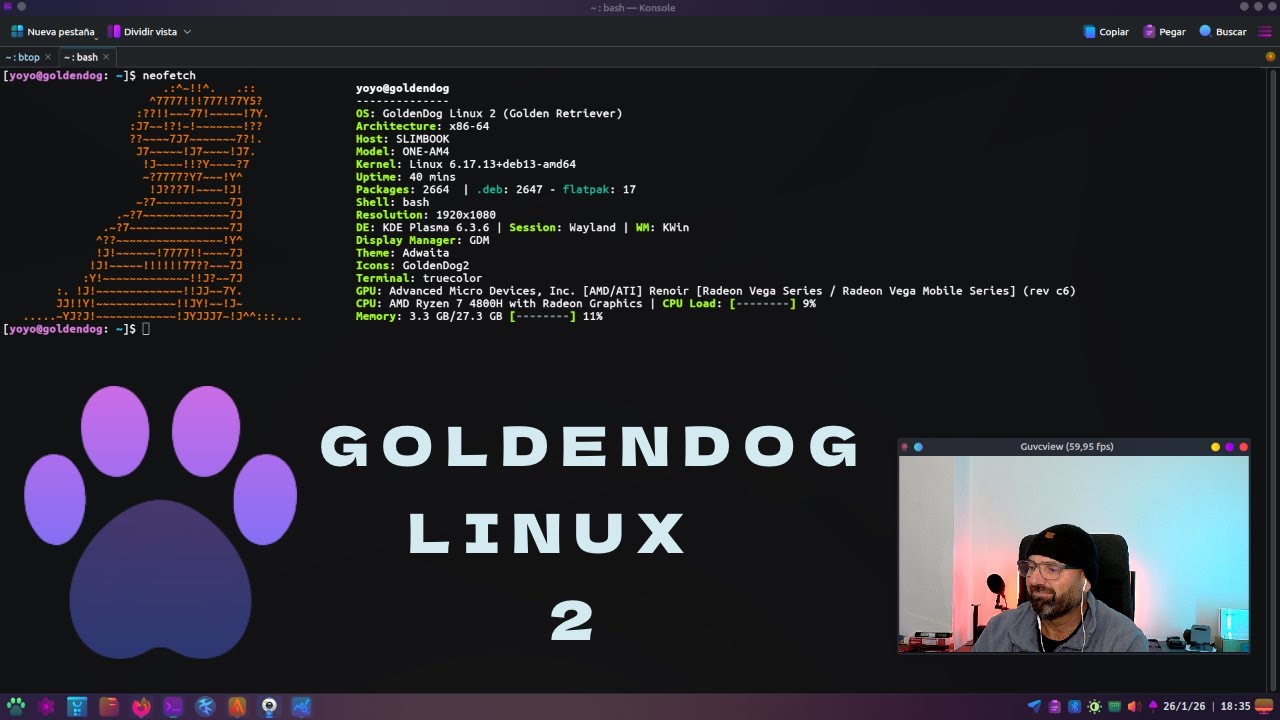Image resolution: width=1280 pixels, height=720 pixels.
Task: Click the Dividir vista split view button
Action: tap(142, 32)
